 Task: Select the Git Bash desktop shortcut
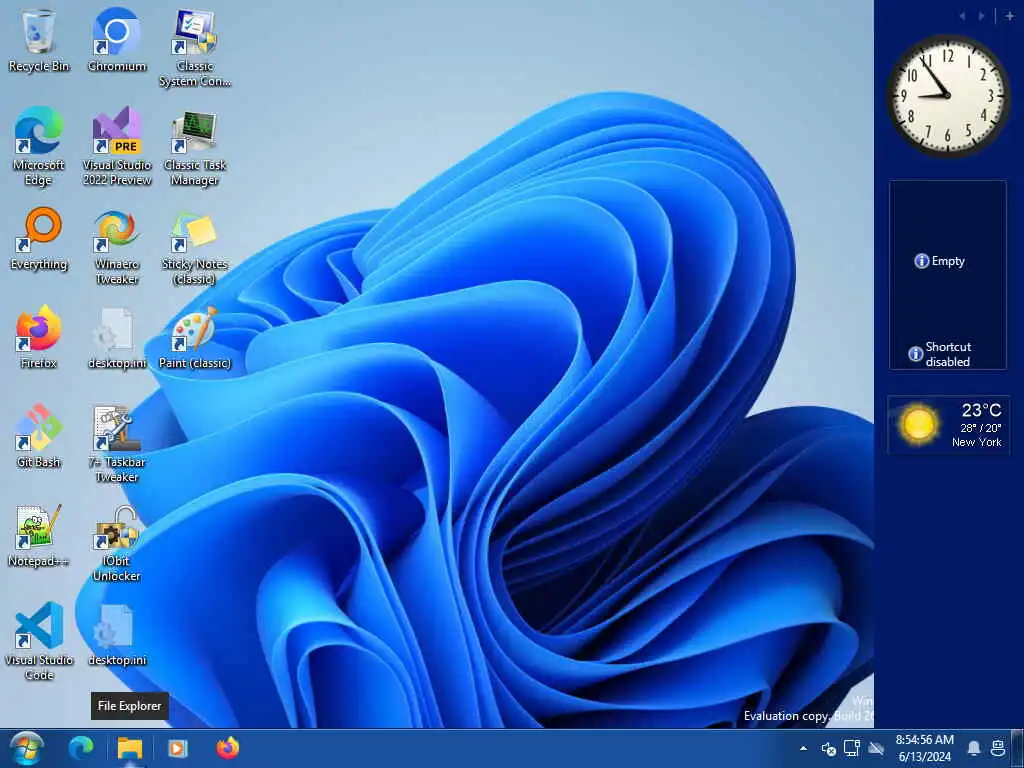tap(39, 436)
